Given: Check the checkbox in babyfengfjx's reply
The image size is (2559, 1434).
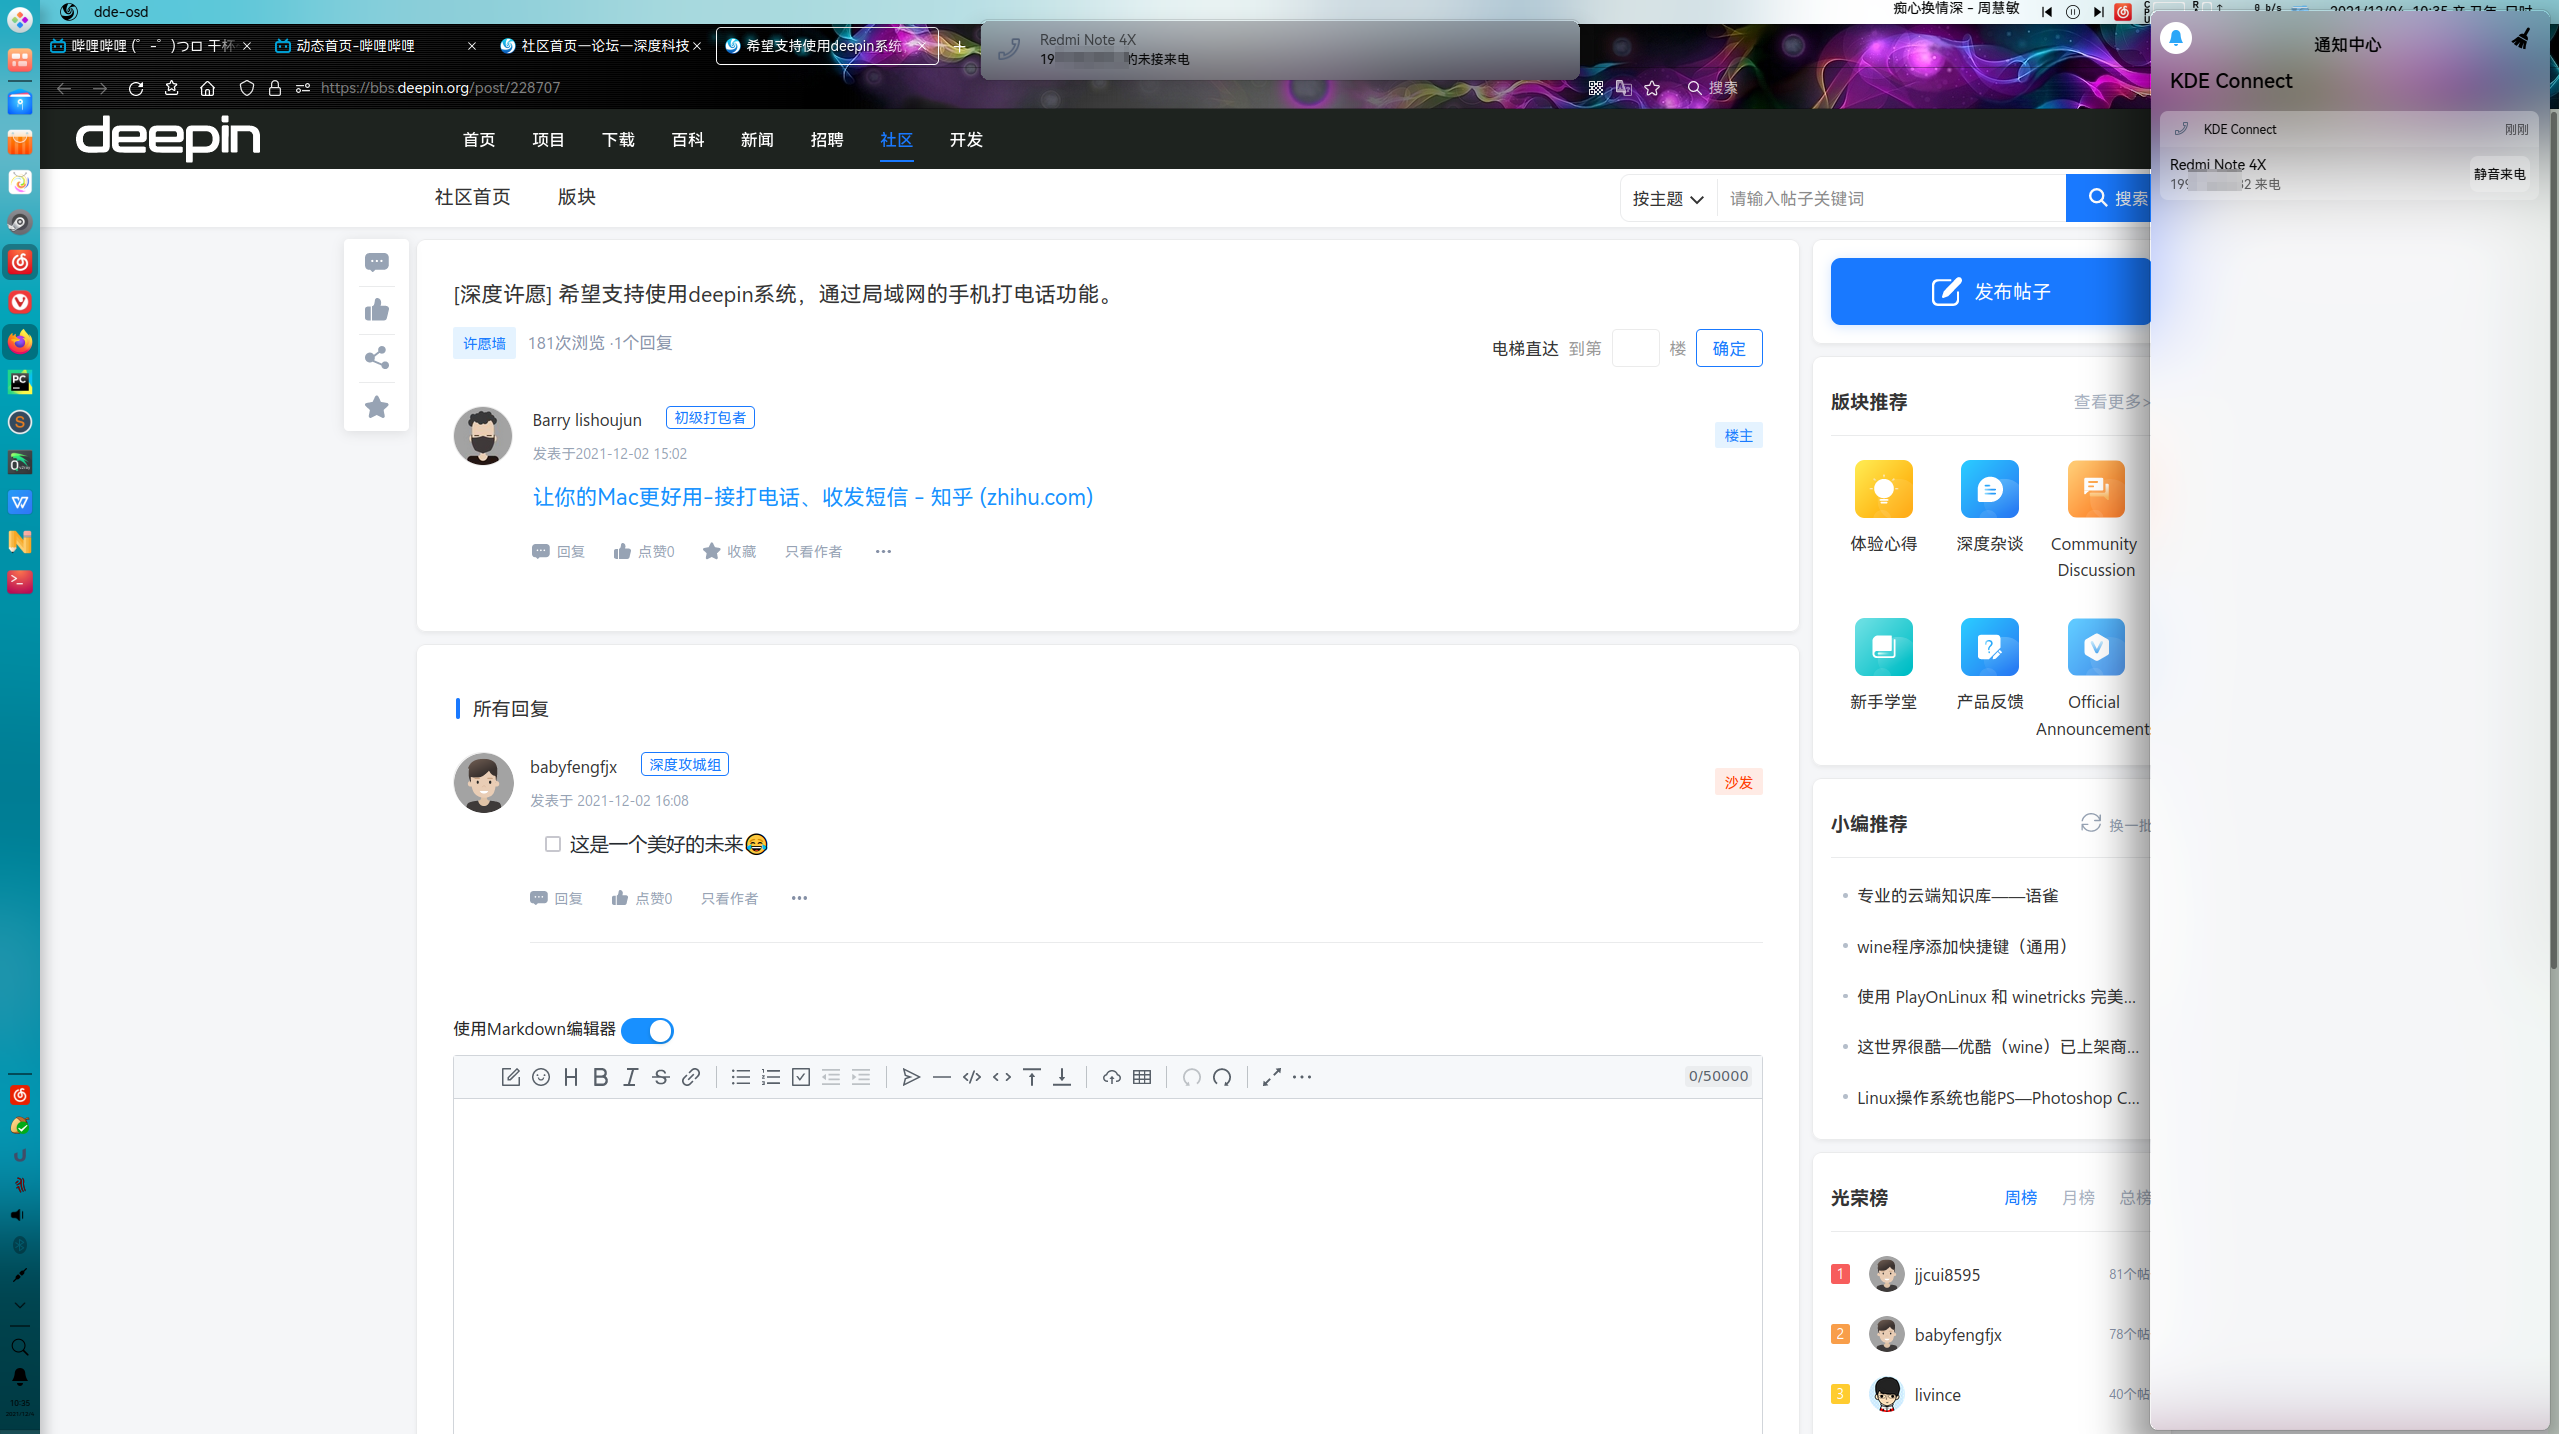Looking at the screenshot, I should [x=553, y=844].
